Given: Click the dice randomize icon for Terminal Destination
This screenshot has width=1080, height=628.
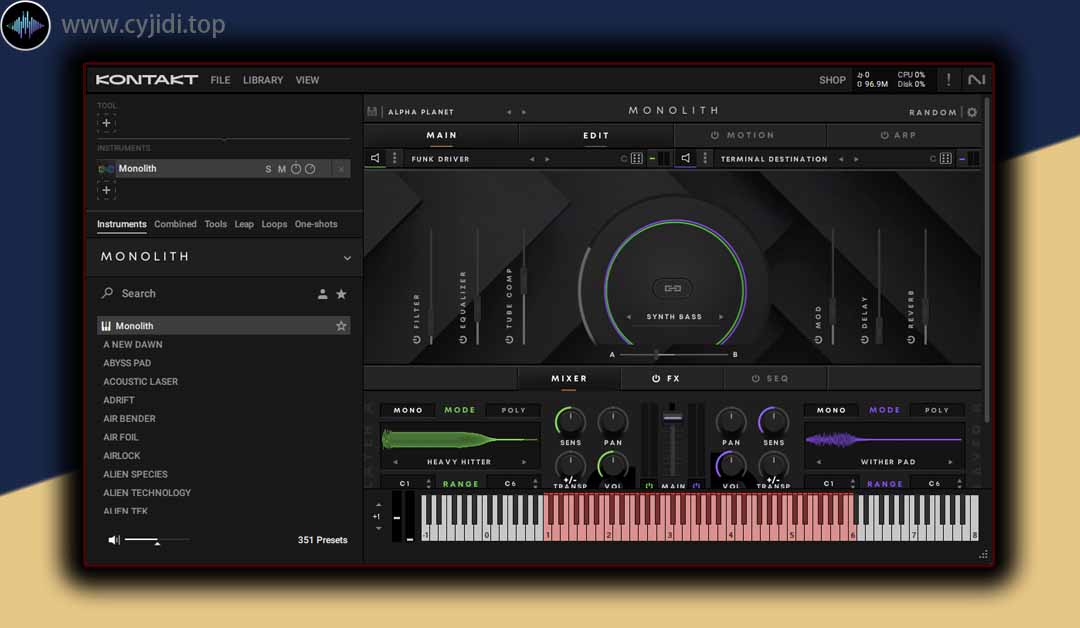Looking at the screenshot, I should pyautogui.click(x=946, y=158).
